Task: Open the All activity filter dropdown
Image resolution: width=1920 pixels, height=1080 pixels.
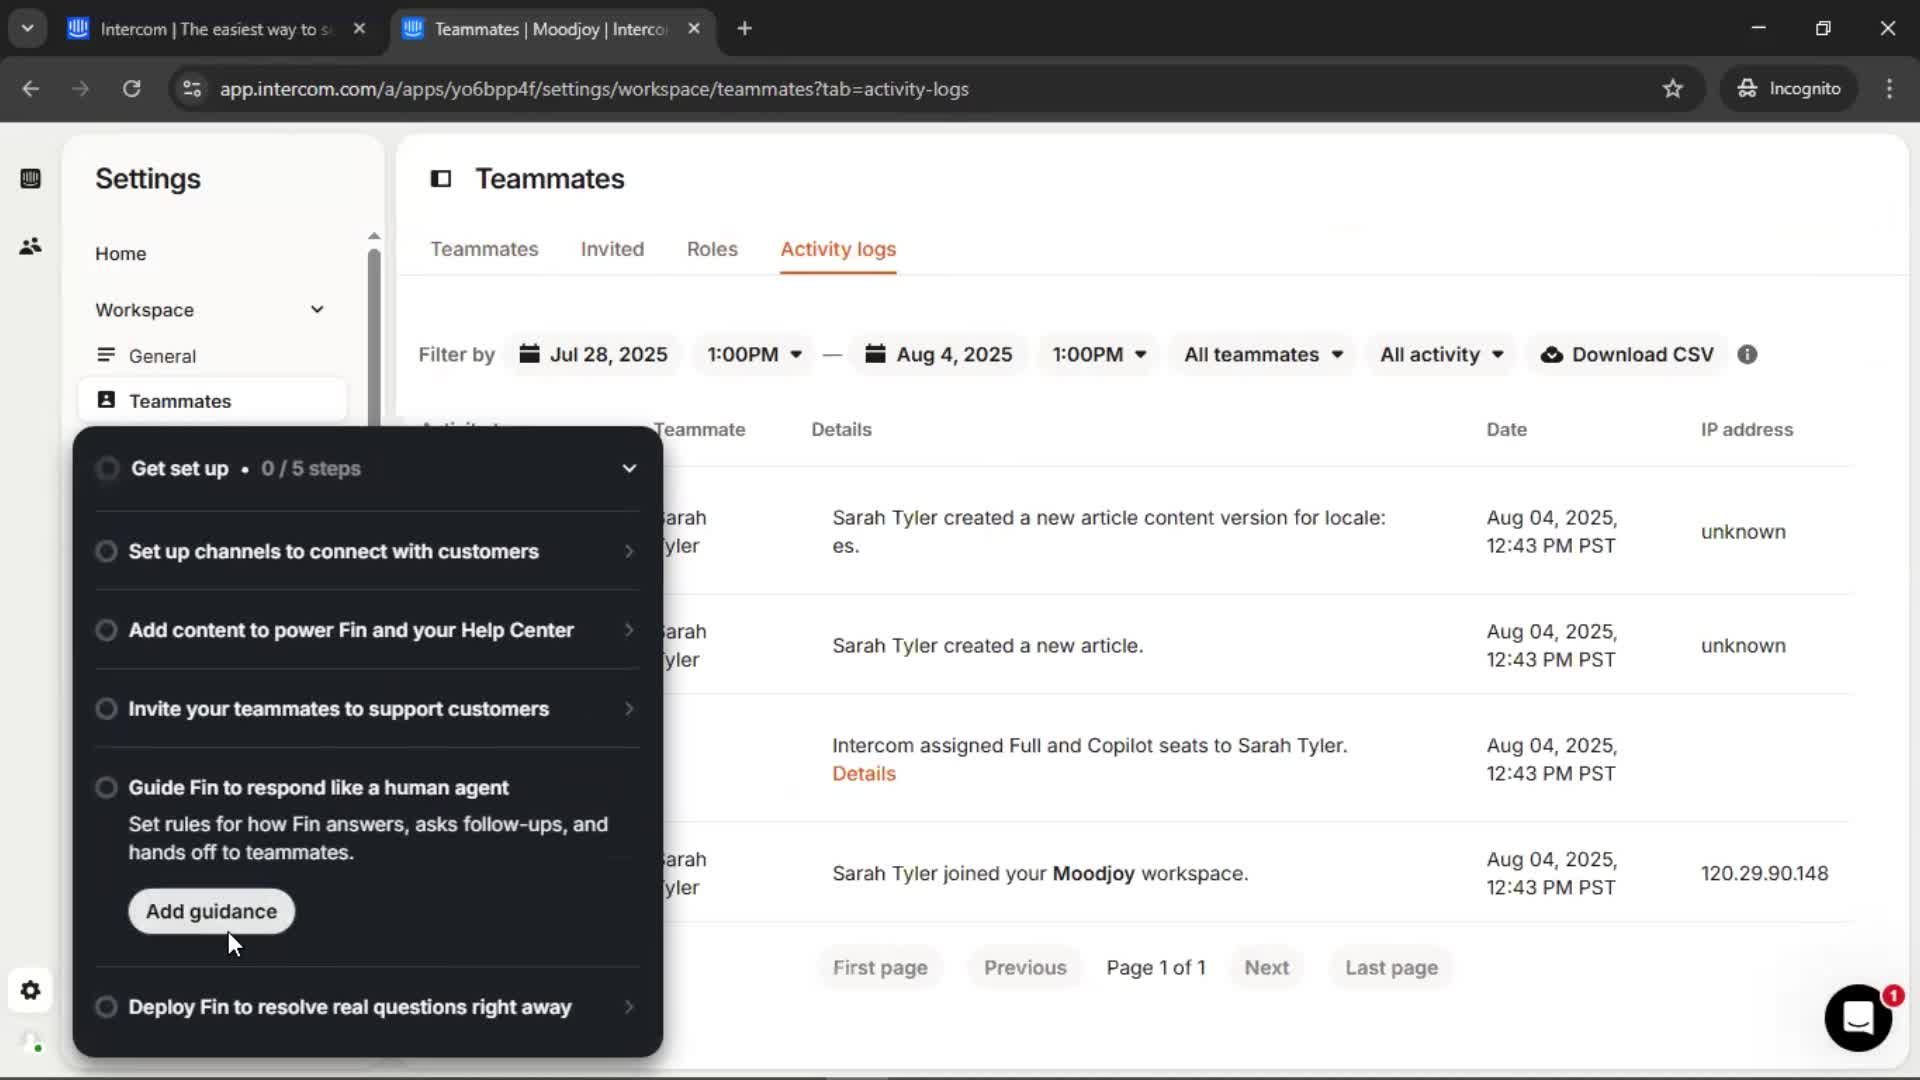Action: tap(1441, 355)
